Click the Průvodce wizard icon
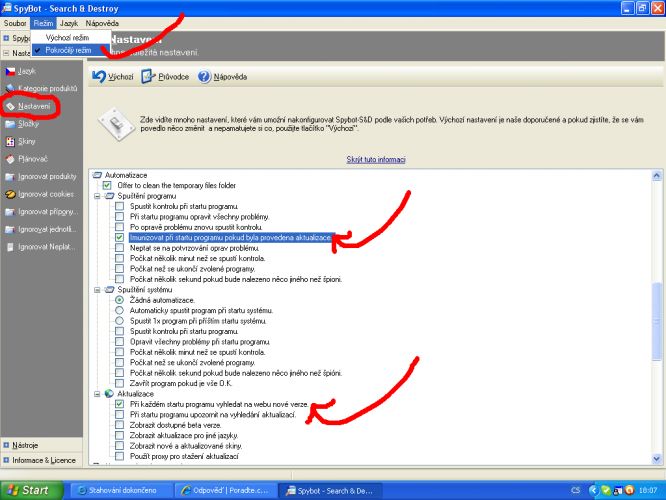666x500 pixels. tap(148, 77)
